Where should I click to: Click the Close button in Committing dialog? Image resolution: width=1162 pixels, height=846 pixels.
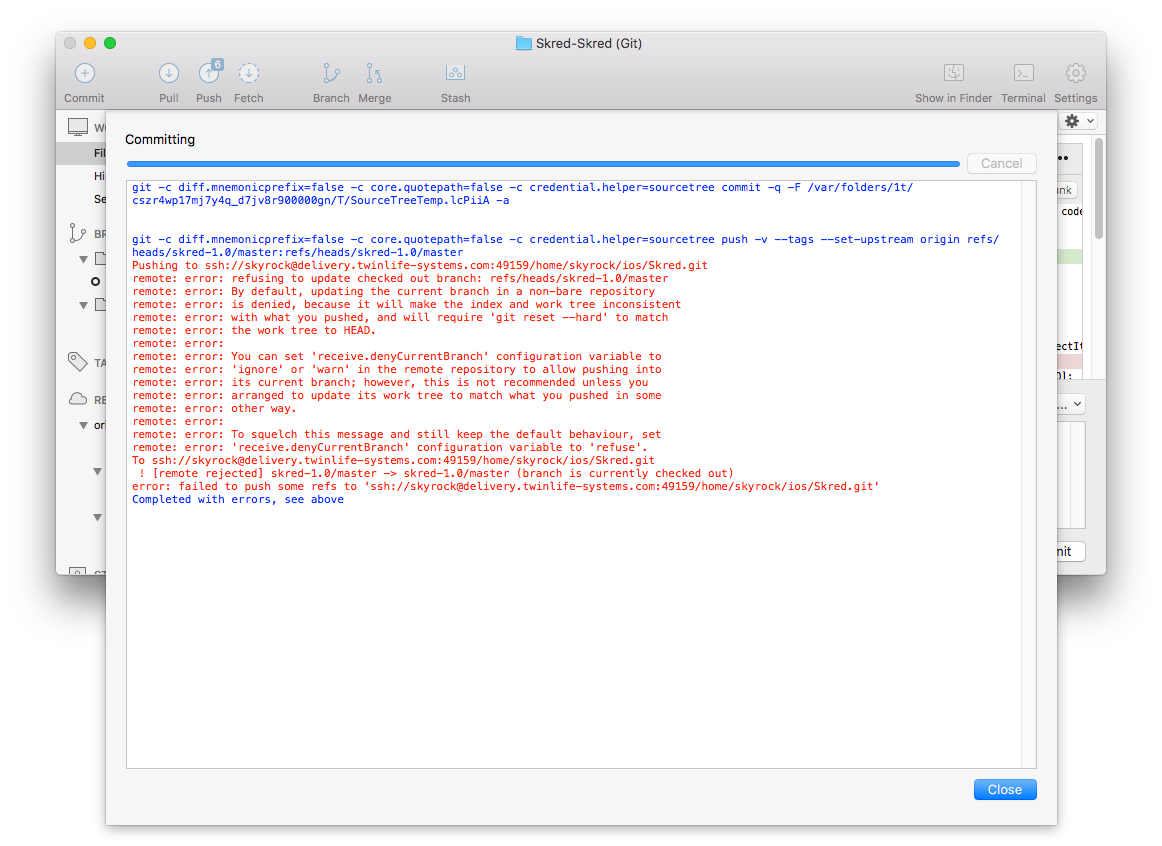tap(1005, 790)
